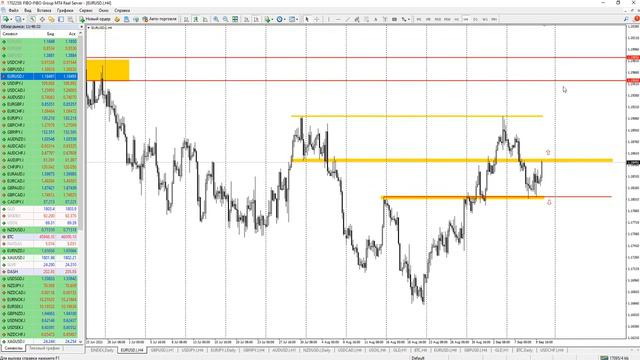Open the Templates toolbar icon
Image resolution: width=640 pixels, height=360 pixels.
click(292, 19)
